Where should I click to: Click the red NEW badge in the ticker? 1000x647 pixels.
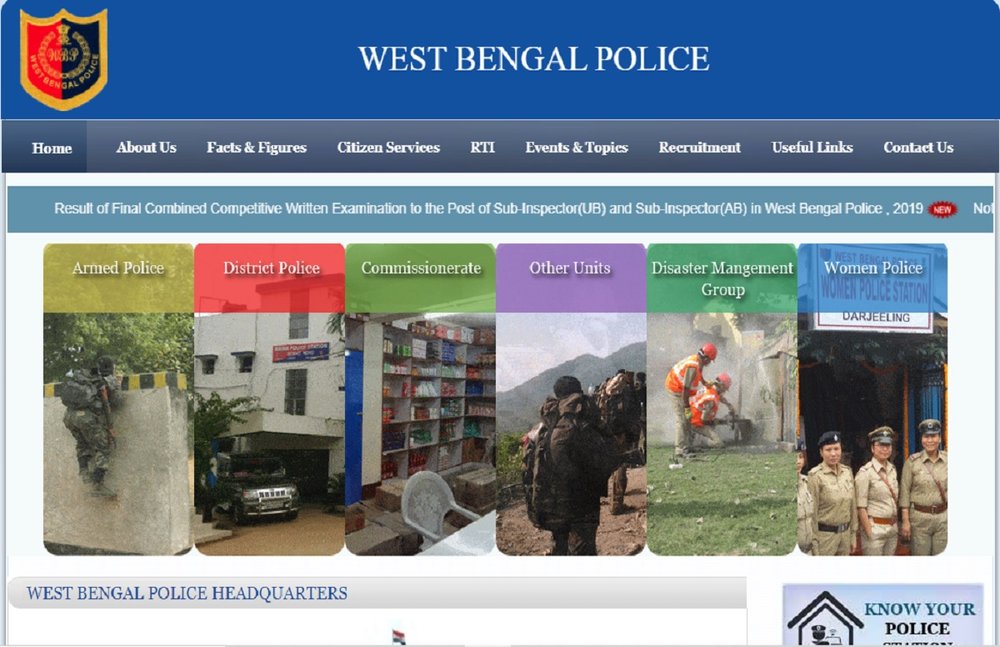942,209
